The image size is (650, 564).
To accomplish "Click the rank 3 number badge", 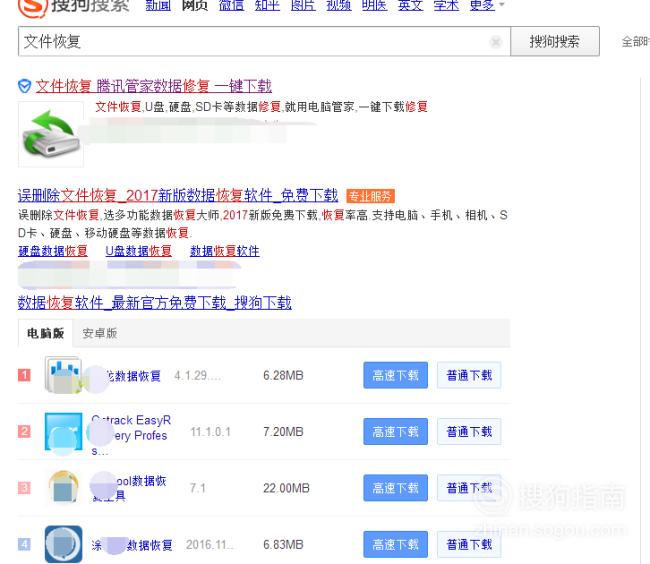I will (x=24, y=488).
